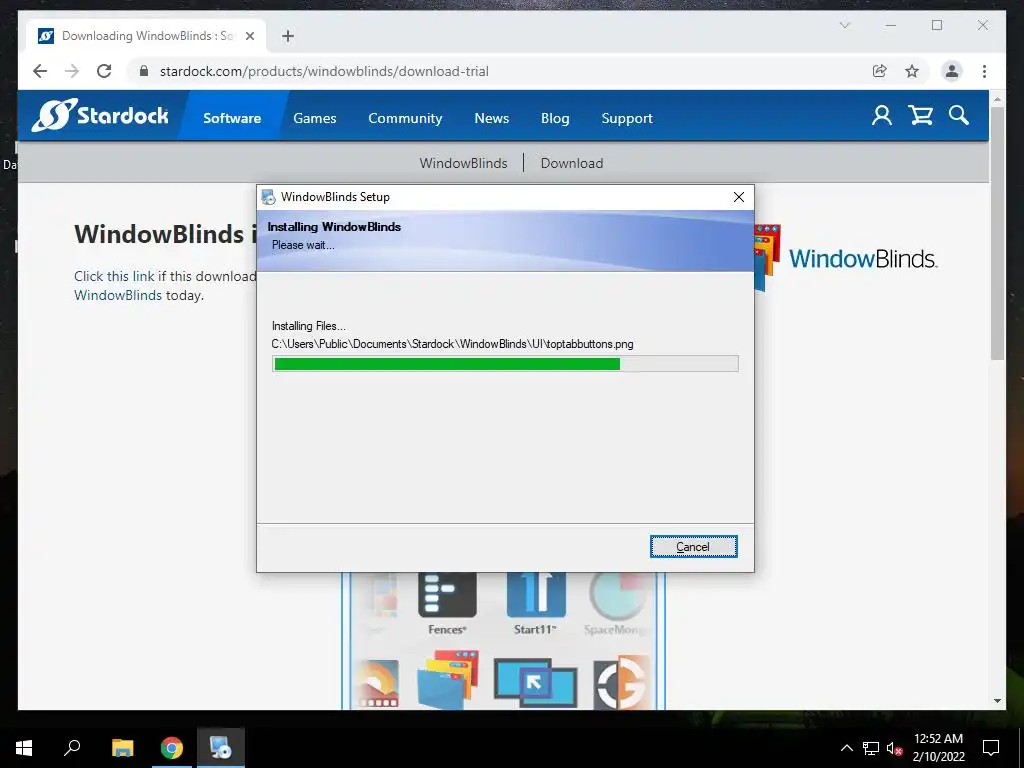Click the Groupy orange G product icon
The width and height of the screenshot is (1024, 768).
click(x=622, y=682)
